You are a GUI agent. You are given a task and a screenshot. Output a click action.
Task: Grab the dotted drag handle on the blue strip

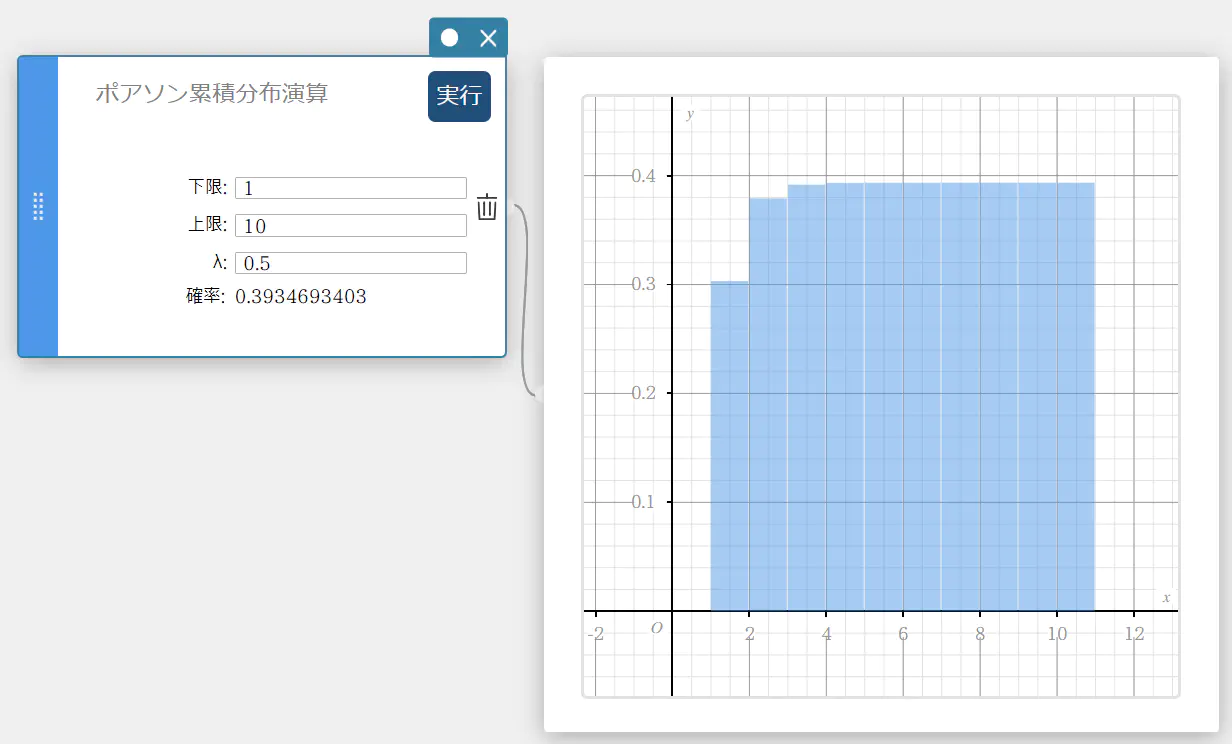pos(38,206)
